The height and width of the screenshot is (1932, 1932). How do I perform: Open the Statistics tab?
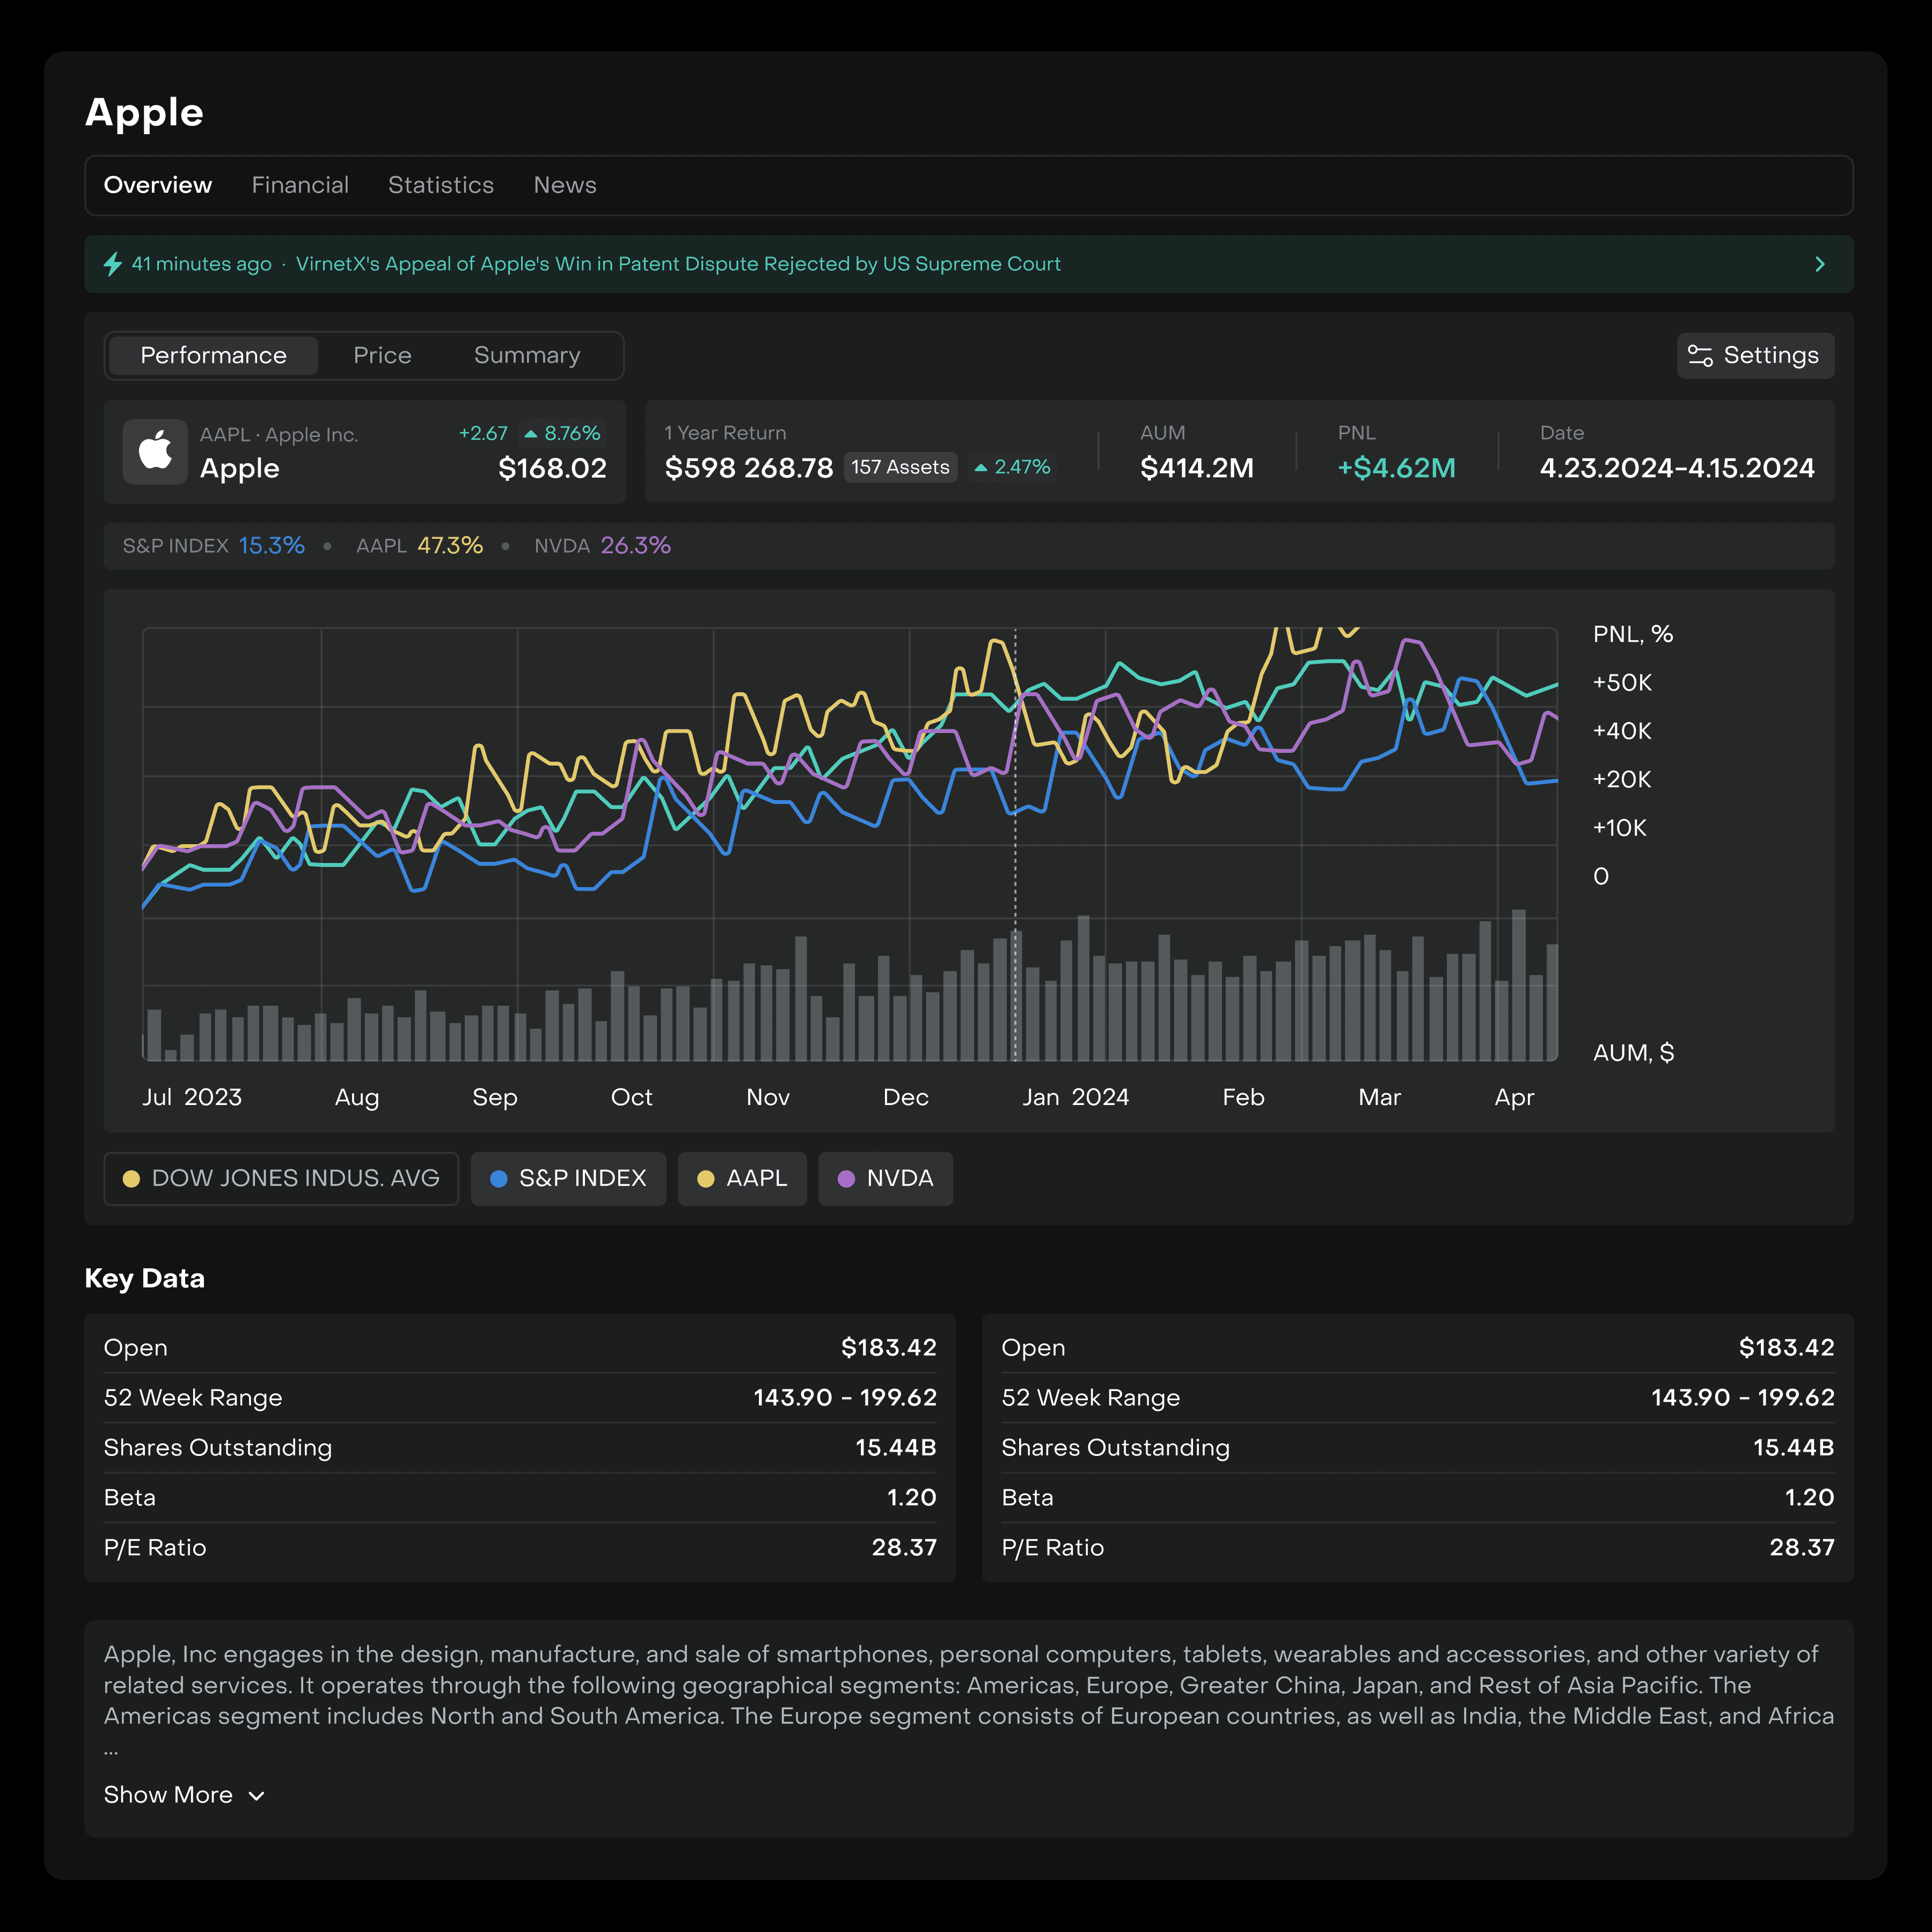pos(440,185)
